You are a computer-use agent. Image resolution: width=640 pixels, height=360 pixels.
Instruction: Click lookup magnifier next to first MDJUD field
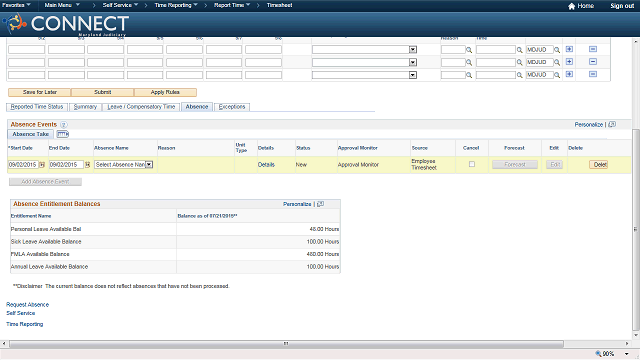[557, 50]
